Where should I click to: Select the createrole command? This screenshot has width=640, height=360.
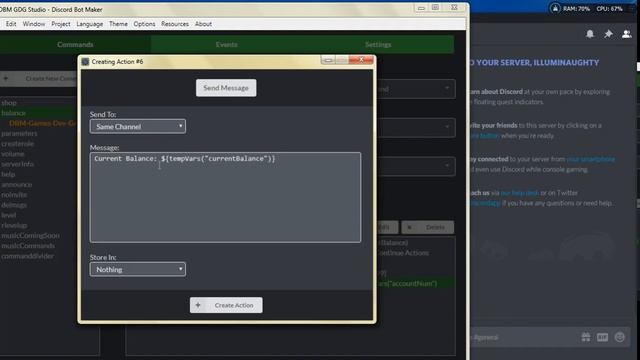18,144
